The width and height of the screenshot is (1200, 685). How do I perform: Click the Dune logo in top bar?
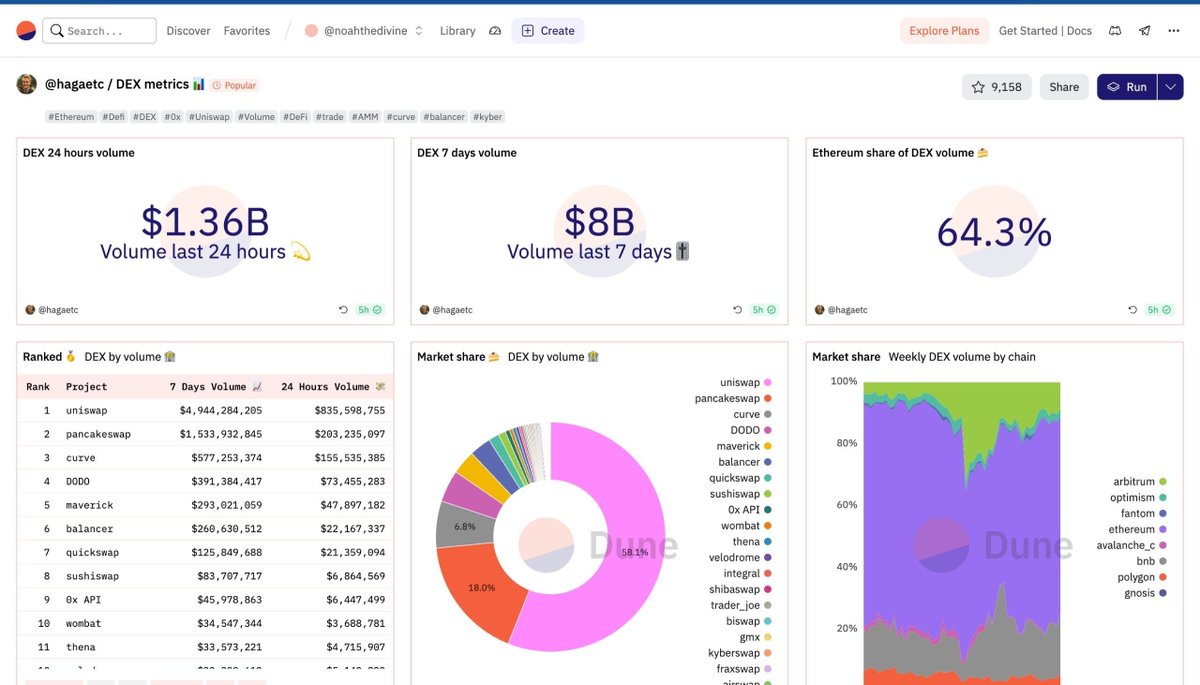26,31
